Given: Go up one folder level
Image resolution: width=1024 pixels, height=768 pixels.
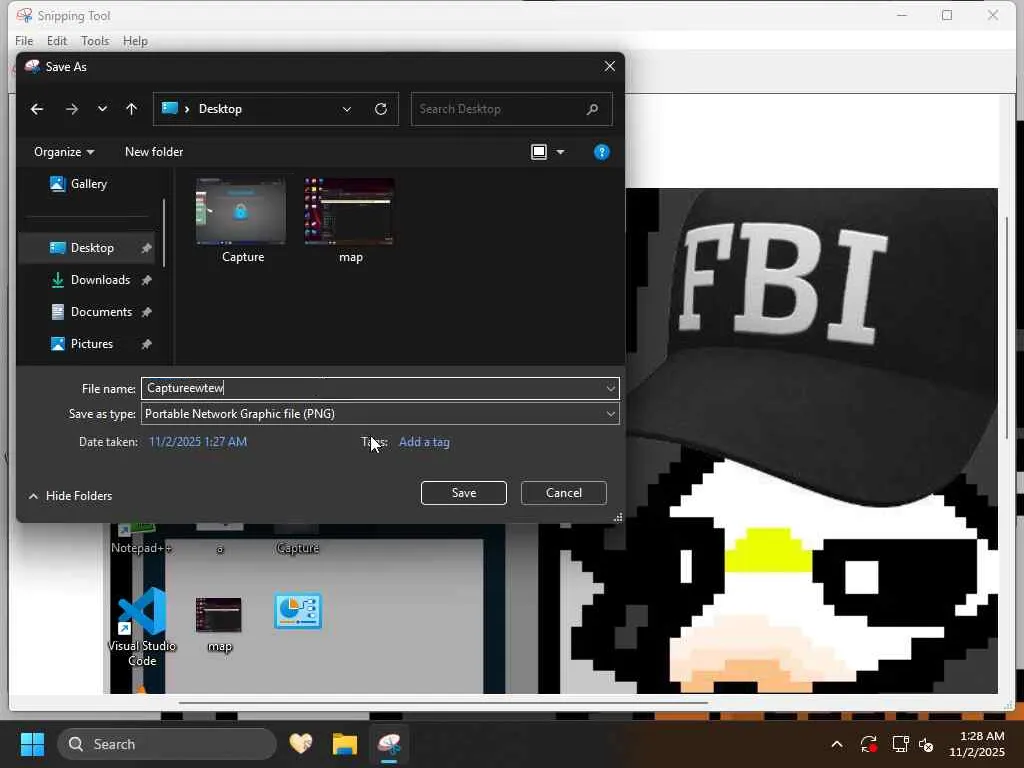Looking at the screenshot, I should point(131,109).
